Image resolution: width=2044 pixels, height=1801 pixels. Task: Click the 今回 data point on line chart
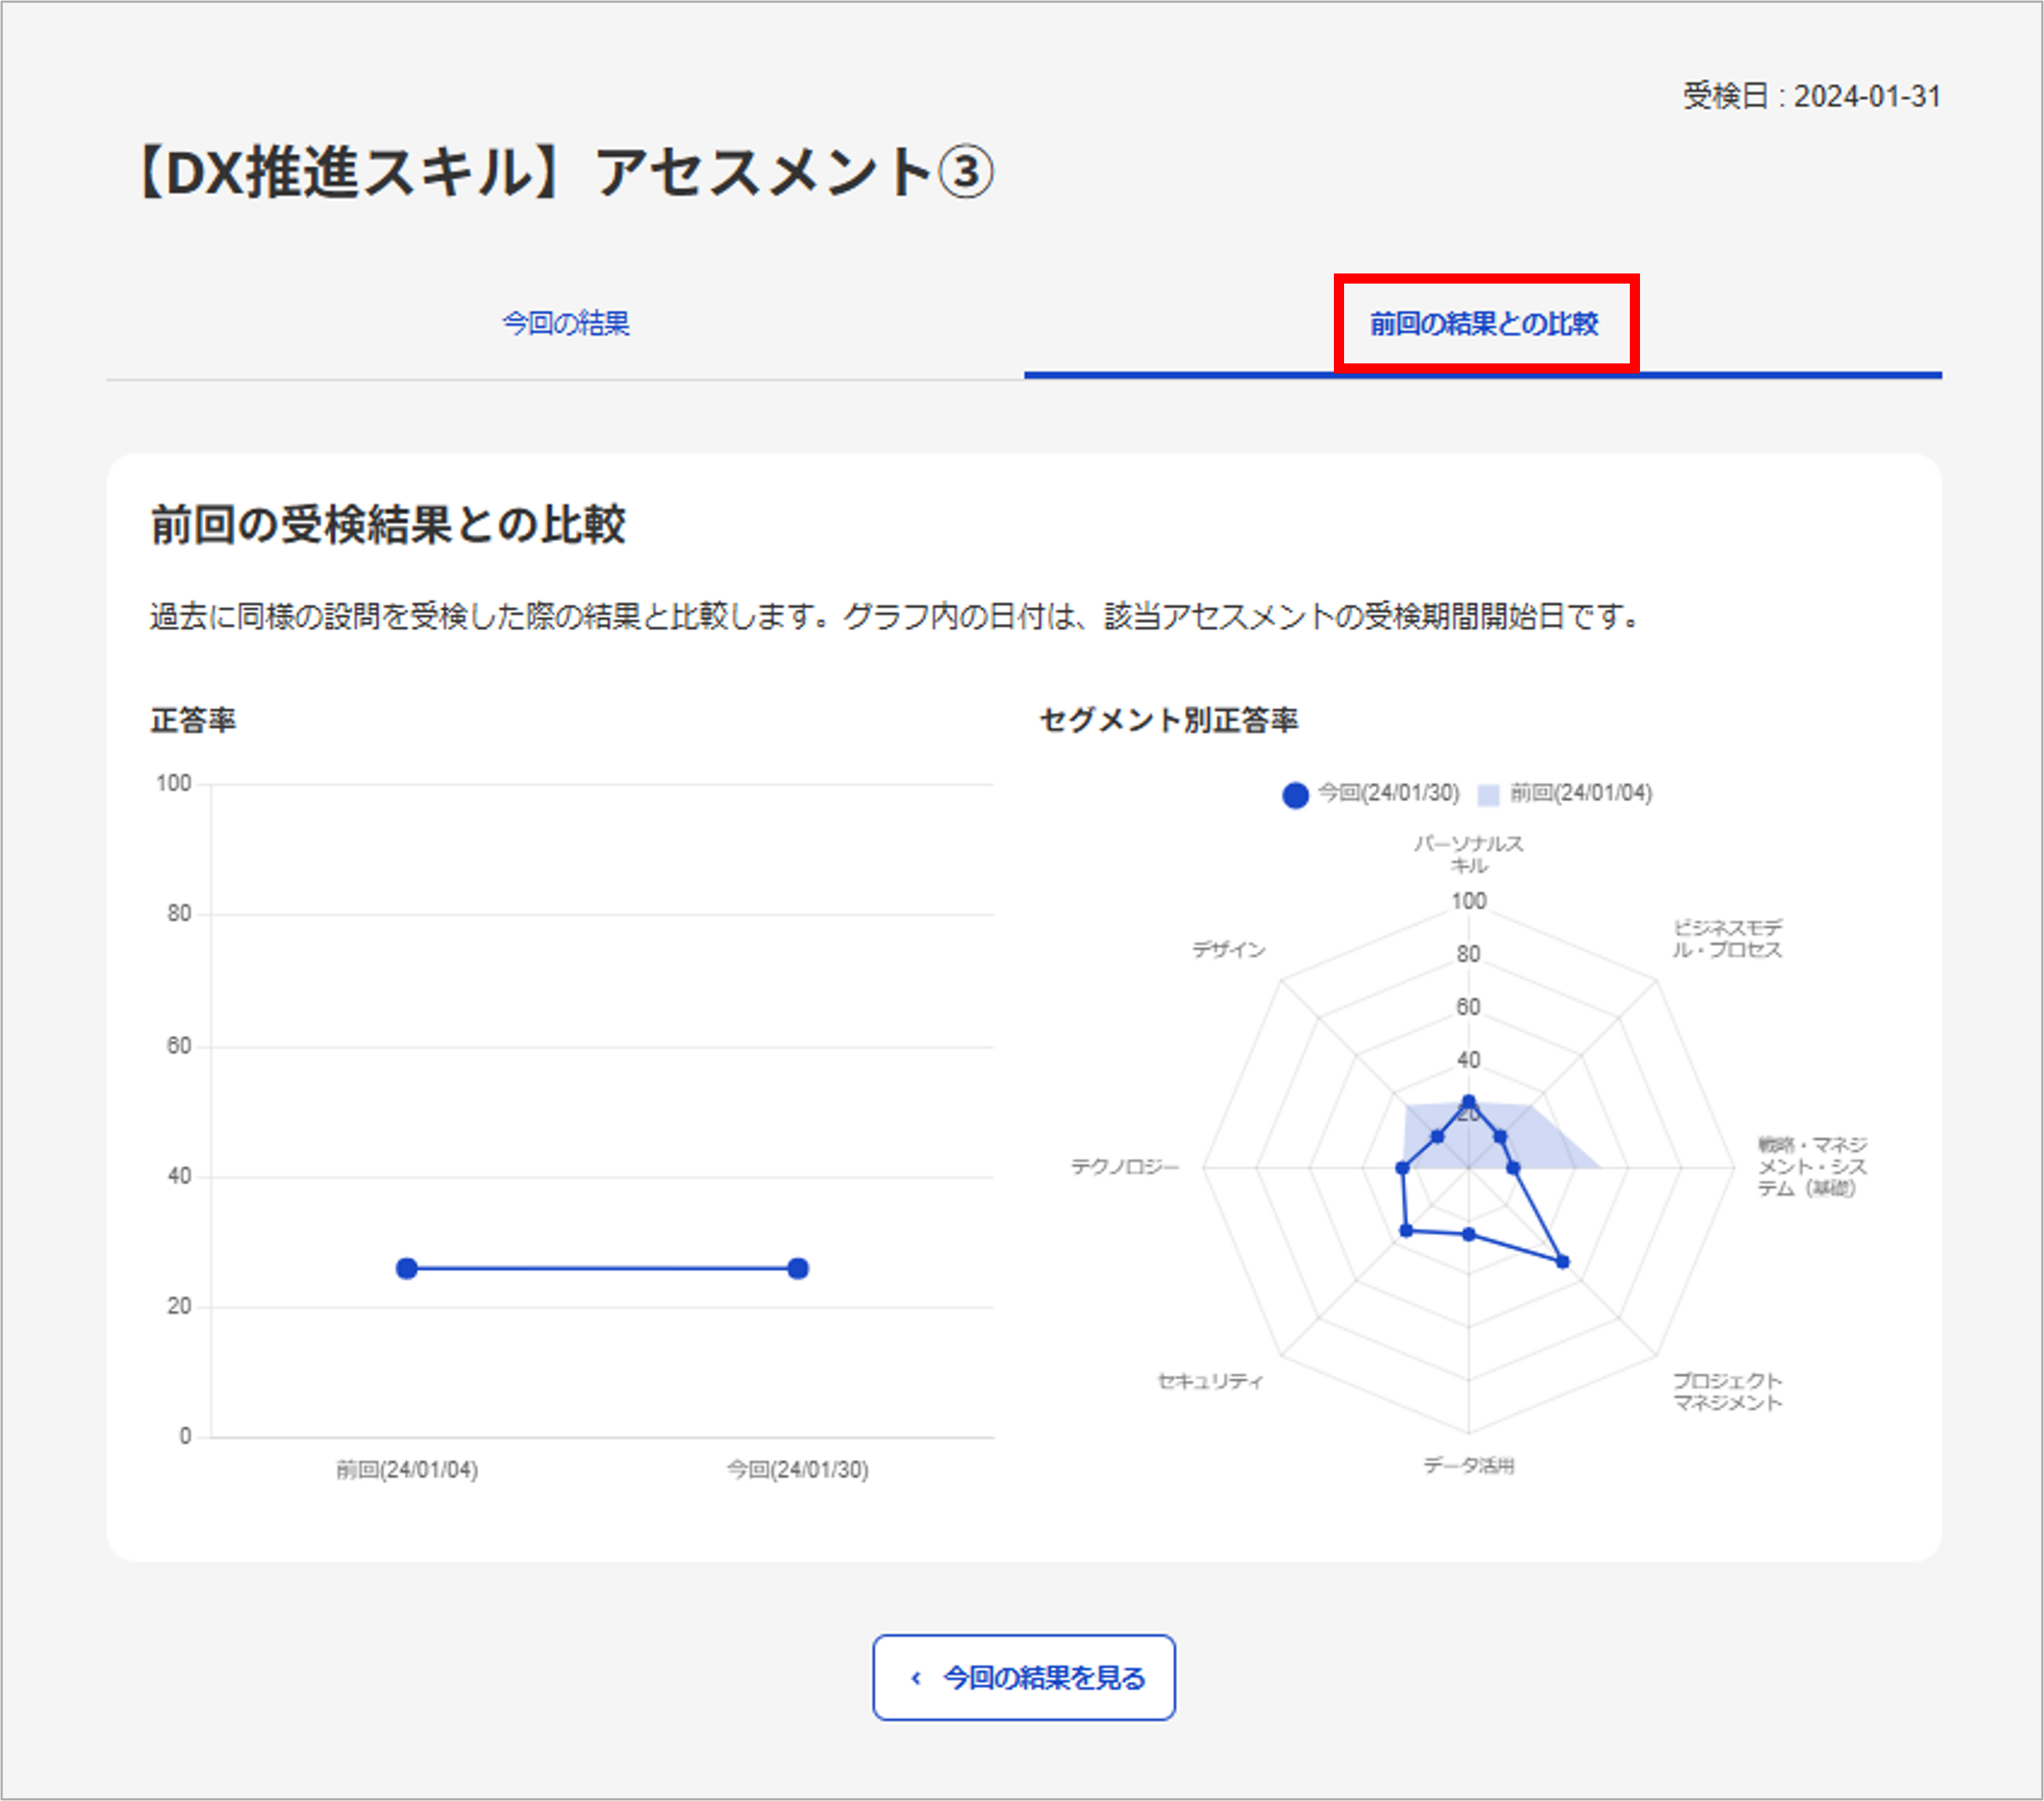798,1268
